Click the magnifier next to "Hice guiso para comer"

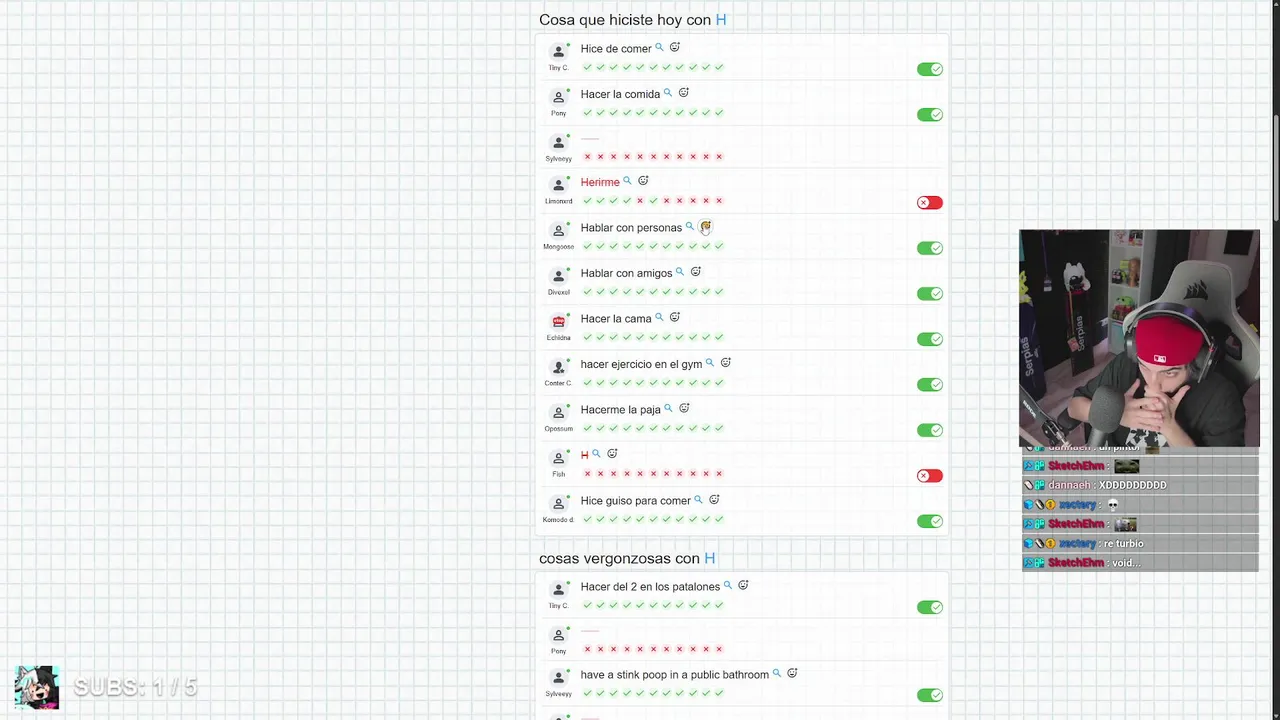tap(698, 500)
